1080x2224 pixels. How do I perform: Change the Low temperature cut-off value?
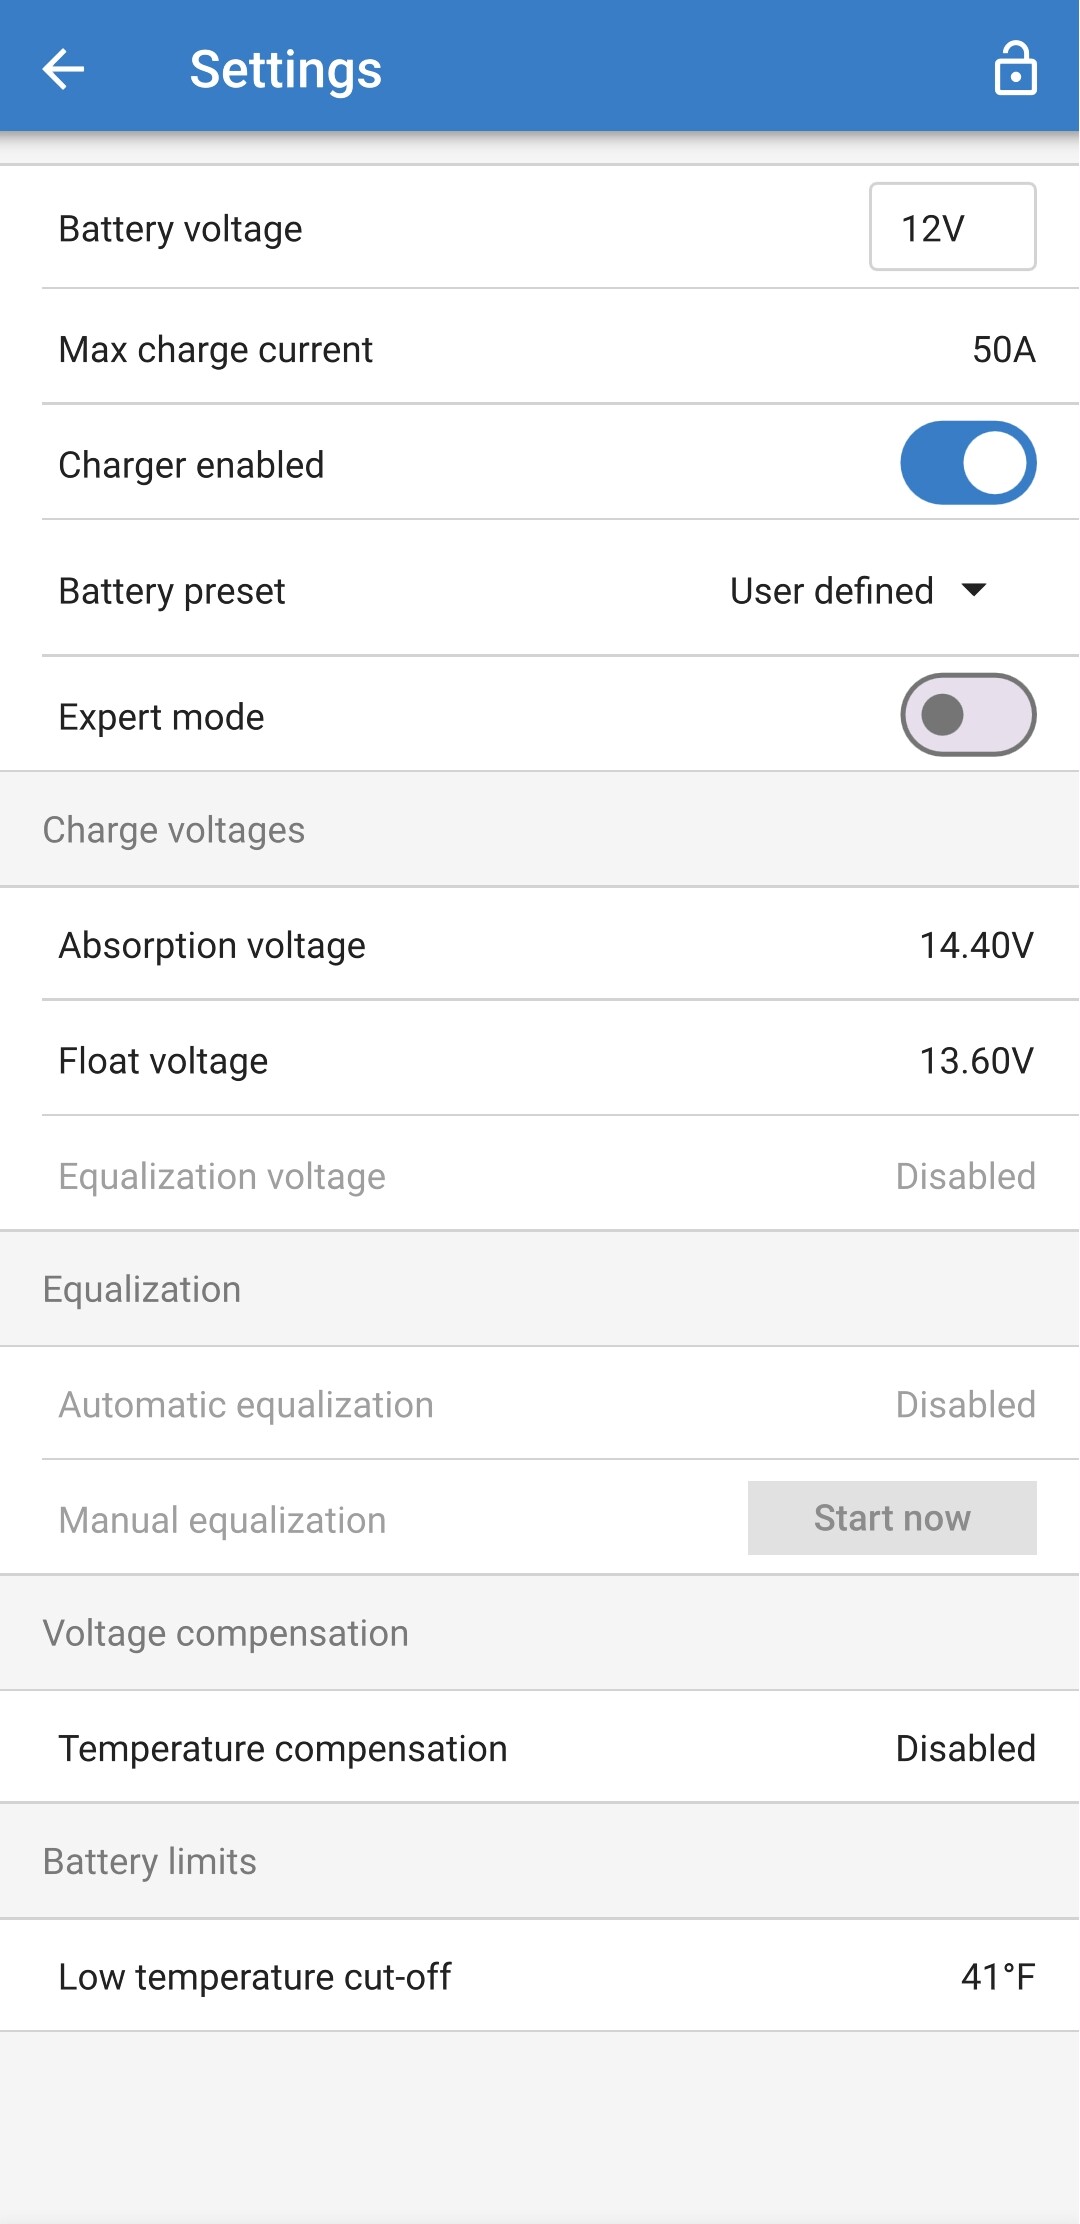997,1977
